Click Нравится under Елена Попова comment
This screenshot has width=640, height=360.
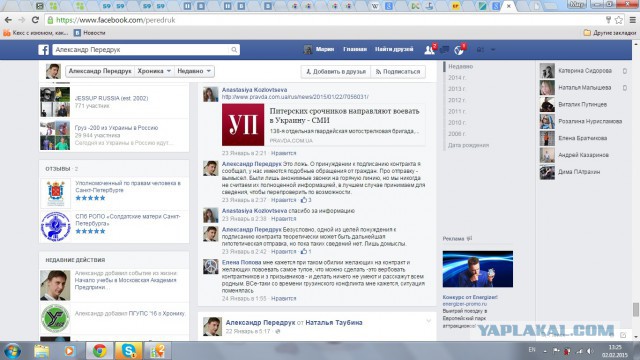click(283, 299)
